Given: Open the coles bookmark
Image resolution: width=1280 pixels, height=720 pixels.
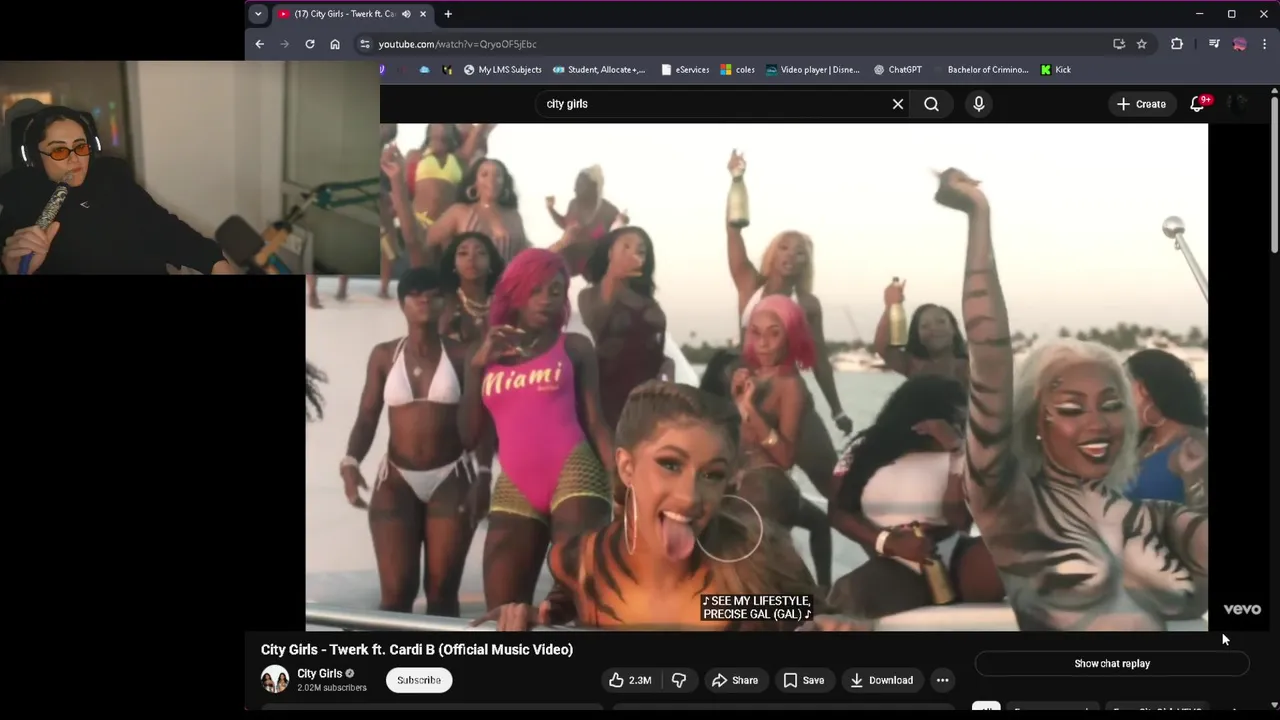Looking at the screenshot, I should click(737, 70).
